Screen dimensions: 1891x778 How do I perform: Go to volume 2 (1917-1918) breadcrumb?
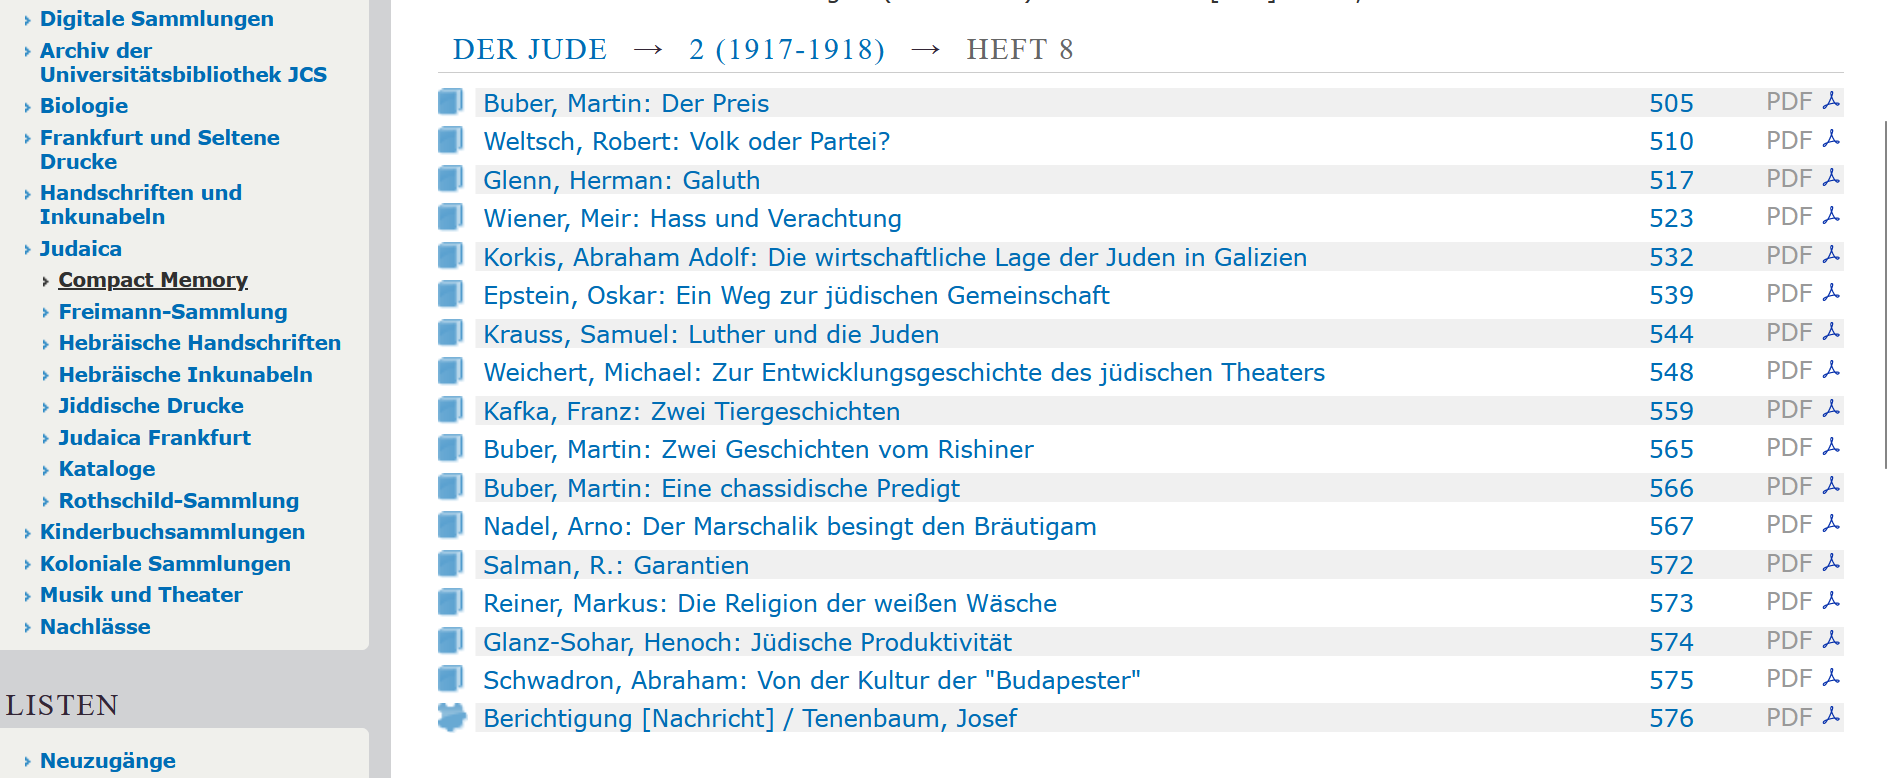tap(786, 50)
